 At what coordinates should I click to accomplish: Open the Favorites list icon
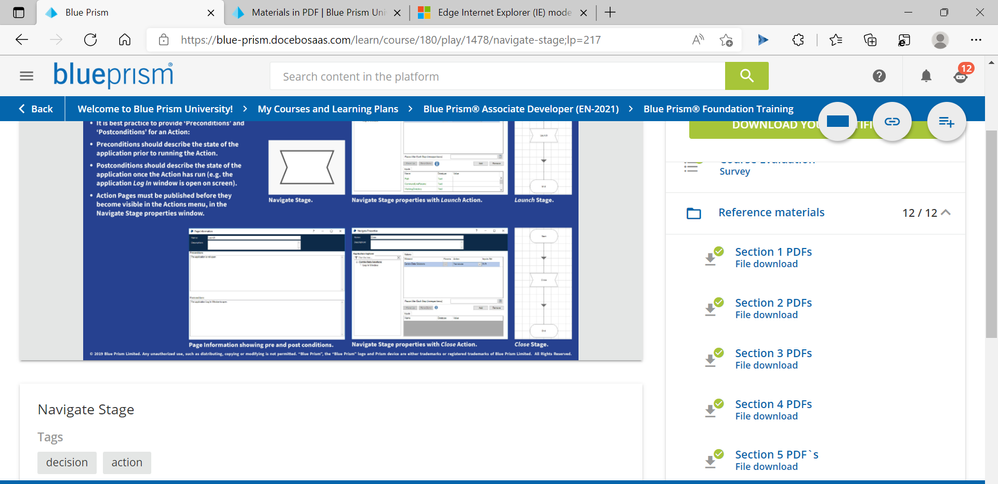coord(836,40)
